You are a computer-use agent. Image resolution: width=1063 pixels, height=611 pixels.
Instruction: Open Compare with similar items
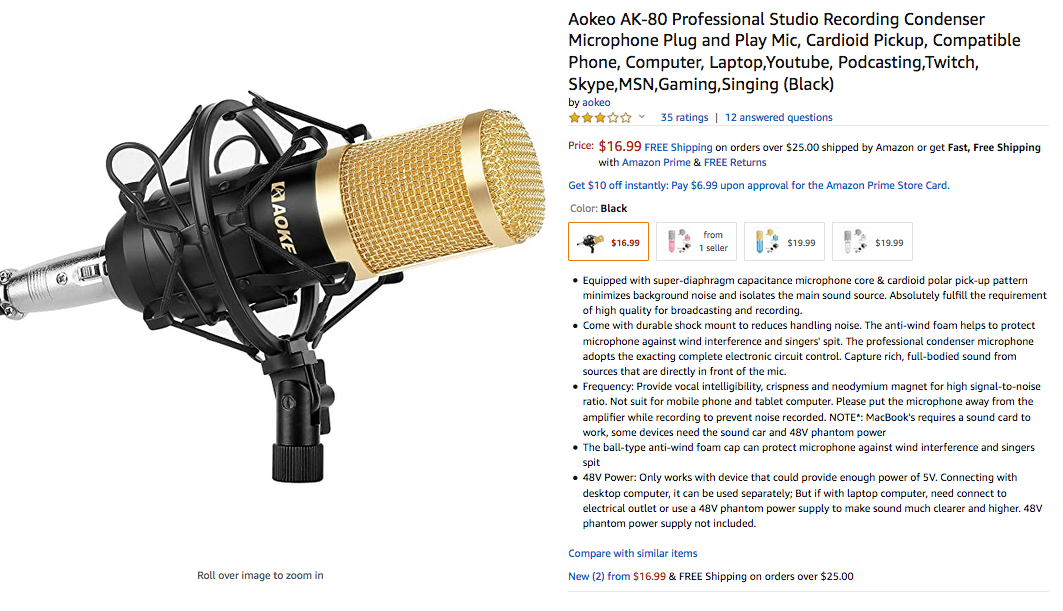click(633, 553)
